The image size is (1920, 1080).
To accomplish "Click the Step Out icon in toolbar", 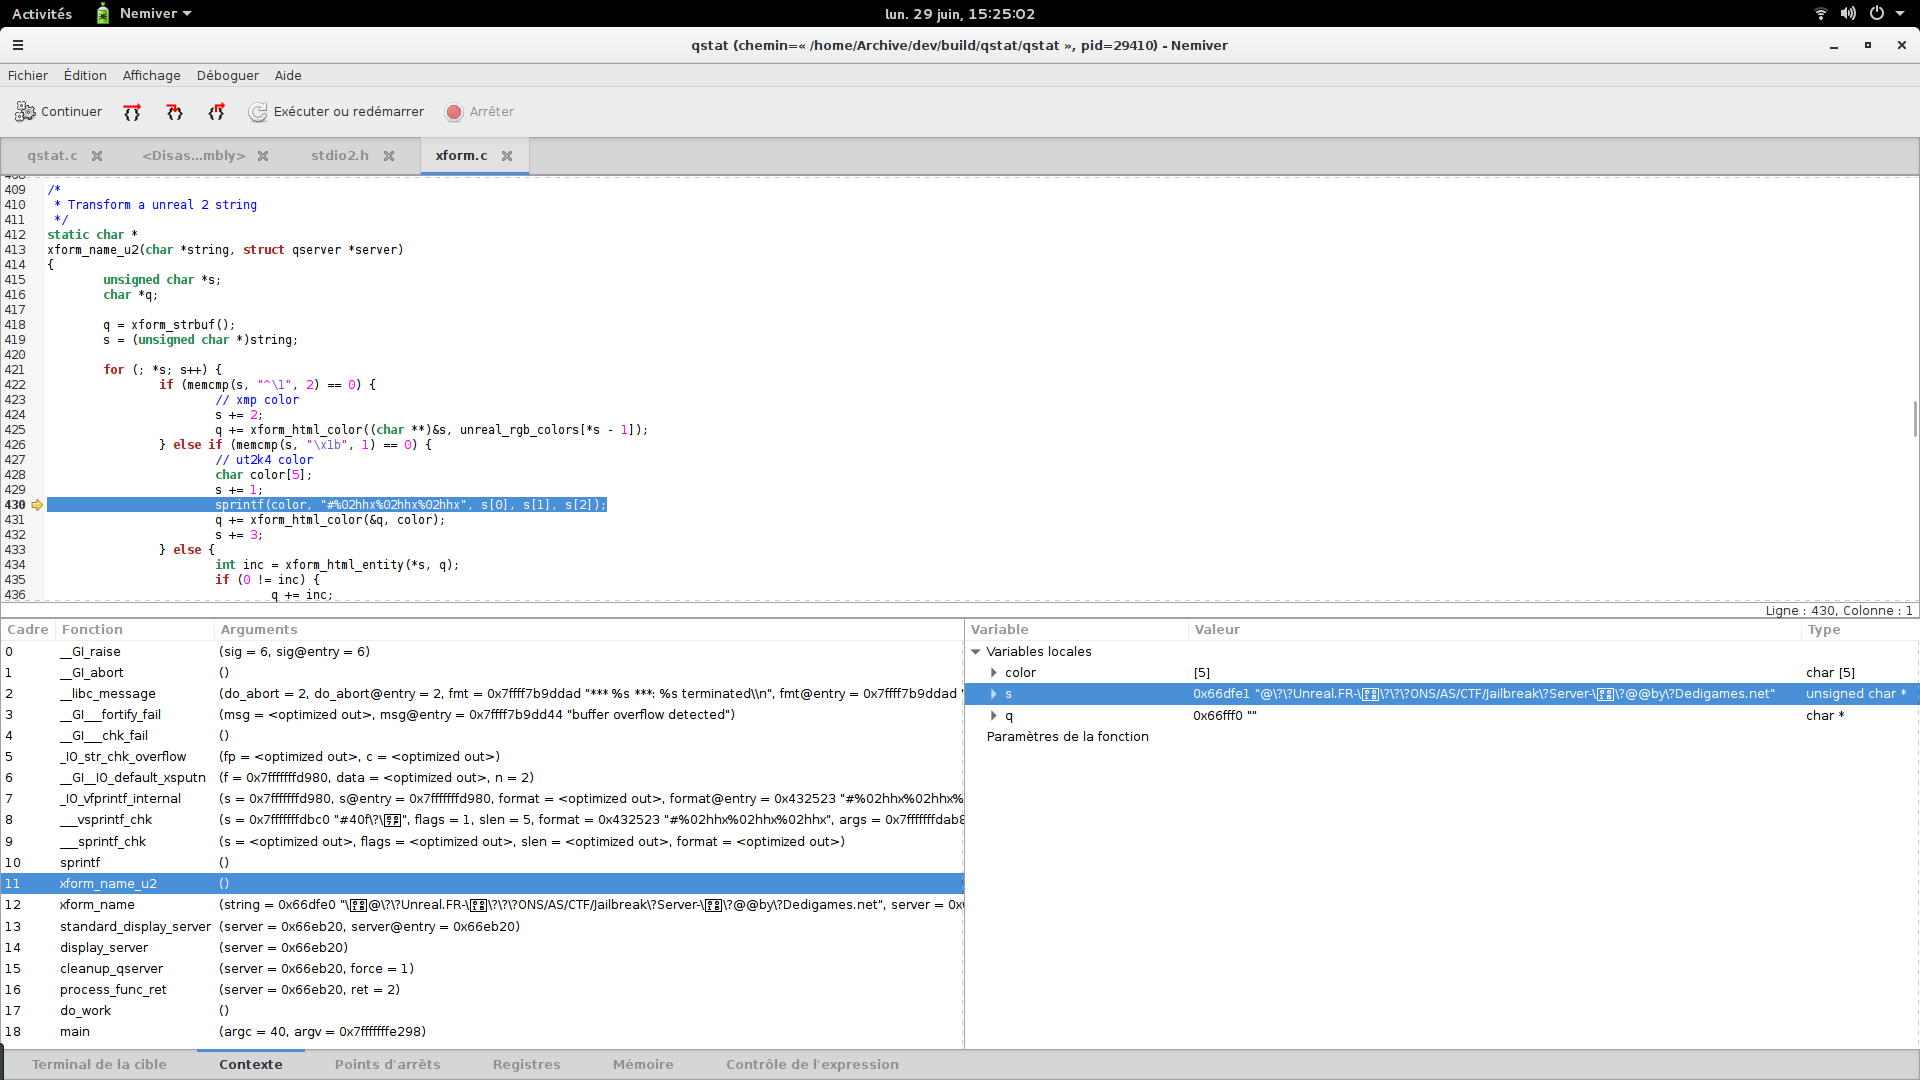I will (215, 111).
